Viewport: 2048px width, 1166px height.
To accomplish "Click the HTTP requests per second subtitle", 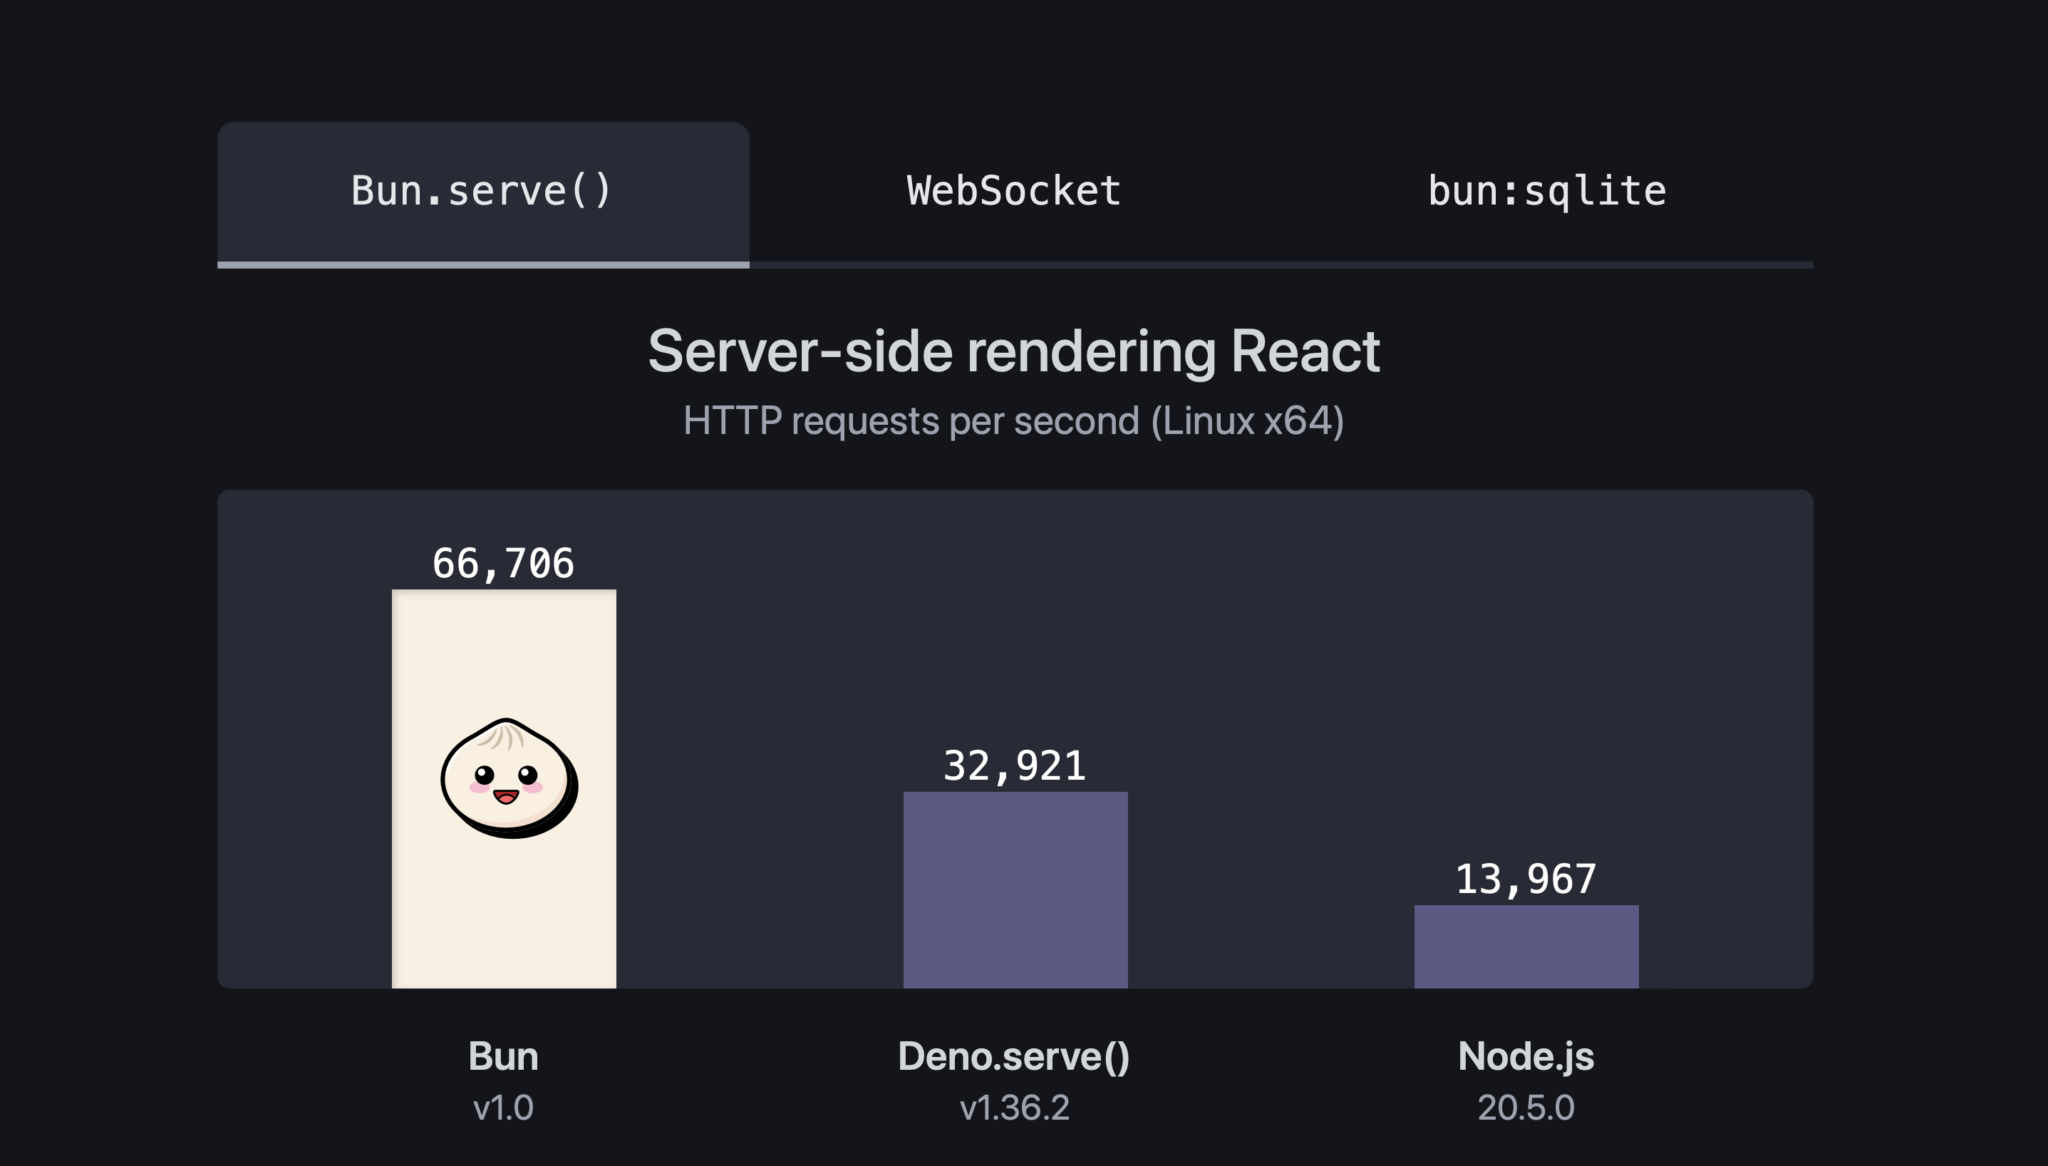I will [x=1014, y=421].
